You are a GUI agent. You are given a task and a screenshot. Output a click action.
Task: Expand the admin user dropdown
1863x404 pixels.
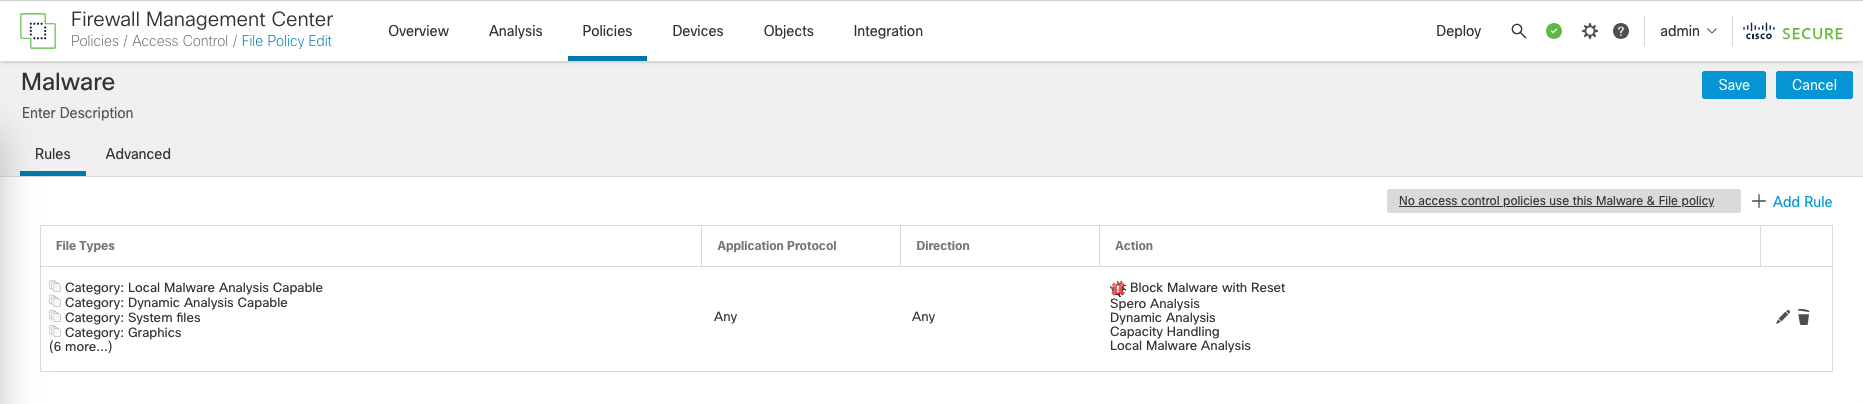tap(1688, 31)
